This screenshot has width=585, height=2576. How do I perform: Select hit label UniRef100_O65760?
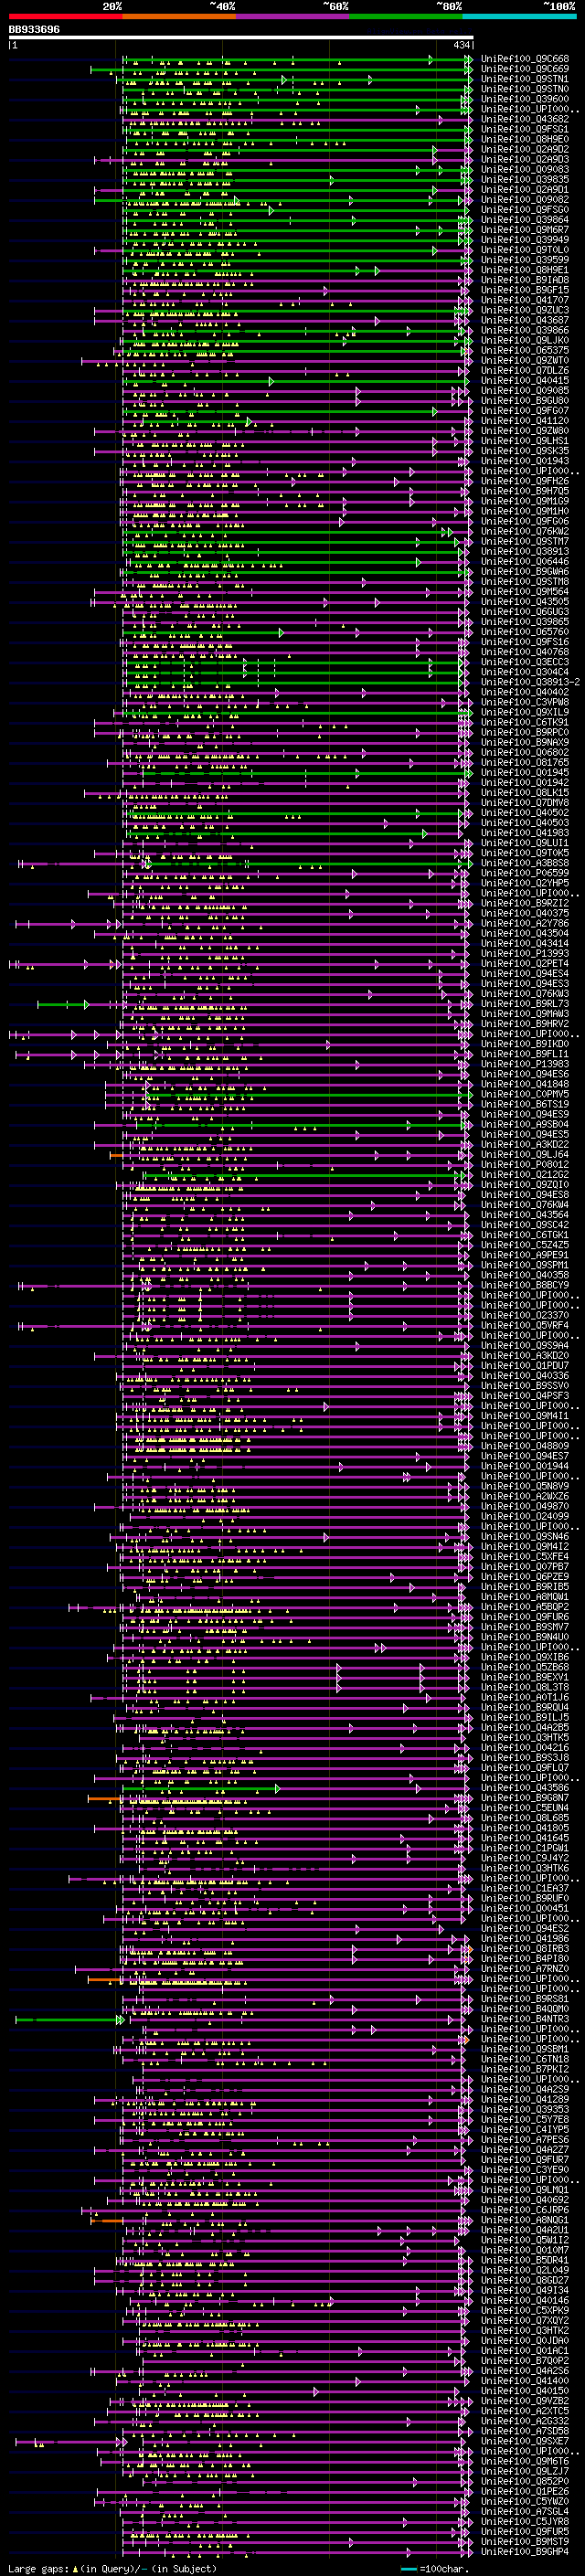pyautogui.click(x=524, y=632)
